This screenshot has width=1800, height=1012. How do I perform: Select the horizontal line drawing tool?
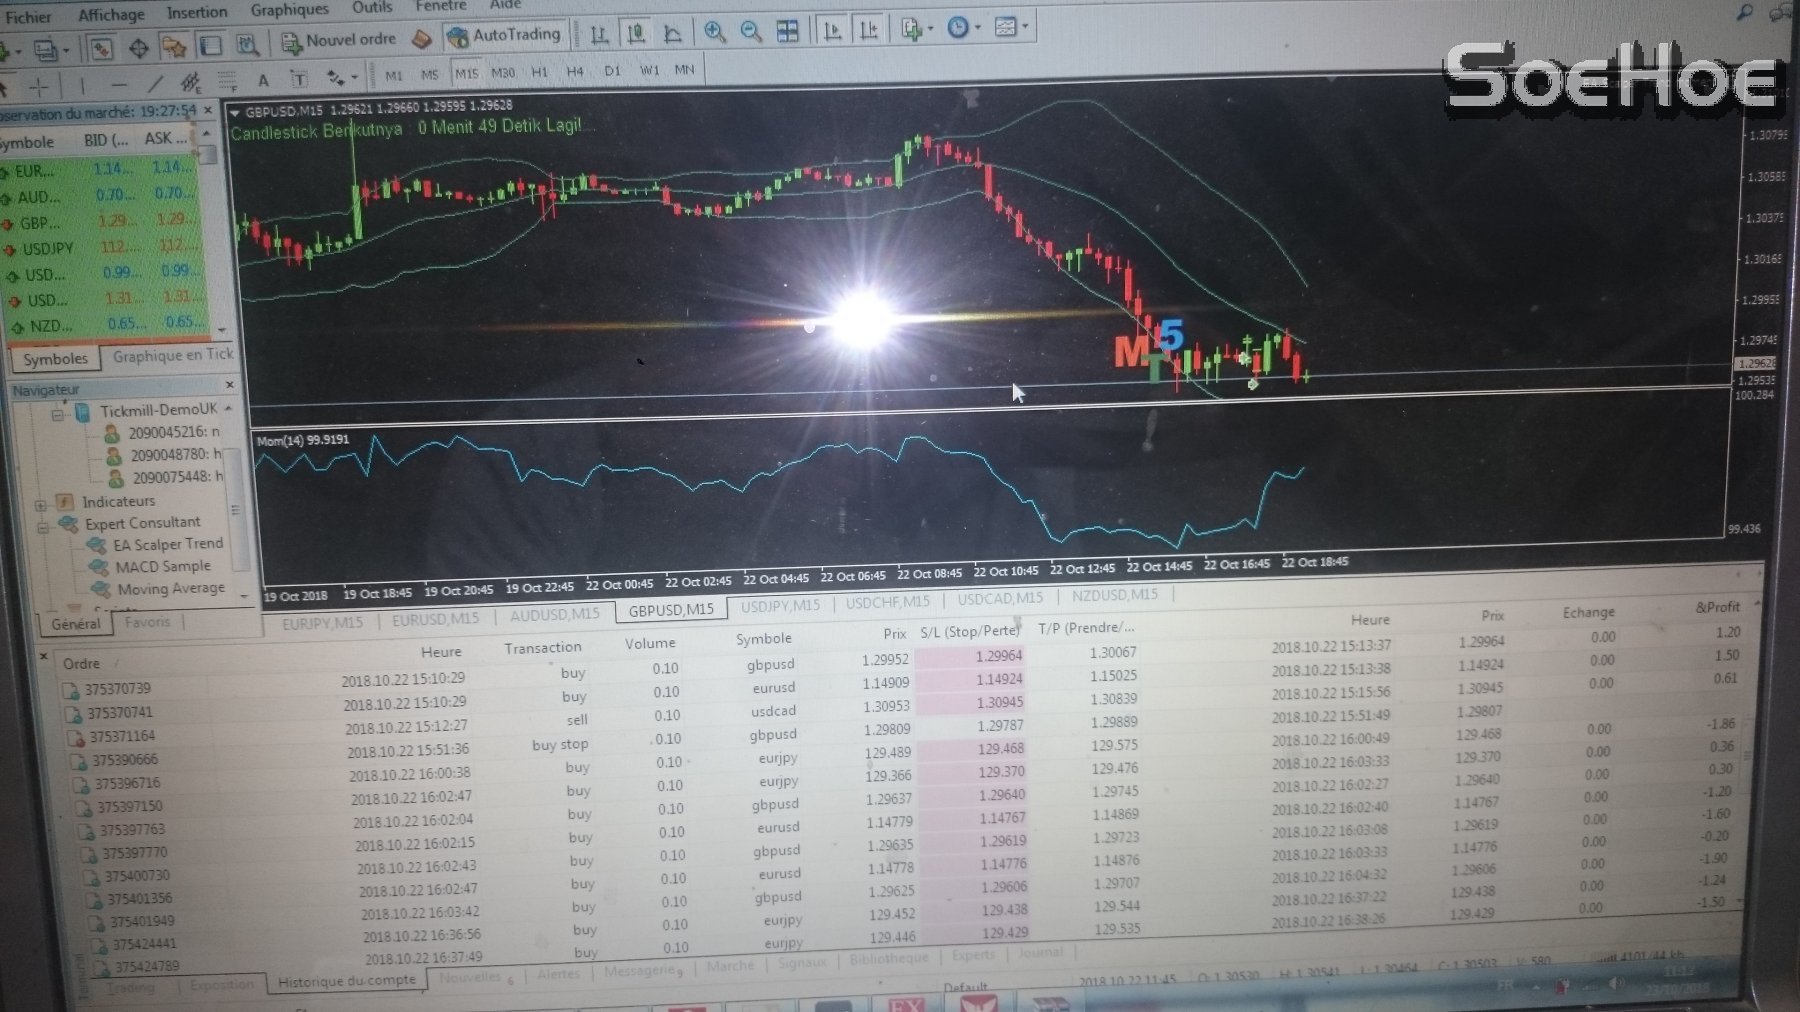pos(119,86)
